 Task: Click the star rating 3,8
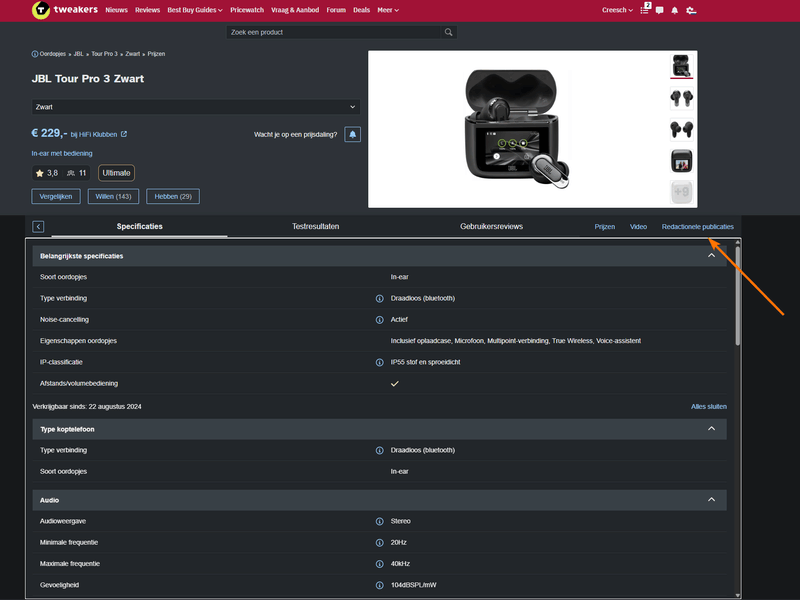click(46, 173)
